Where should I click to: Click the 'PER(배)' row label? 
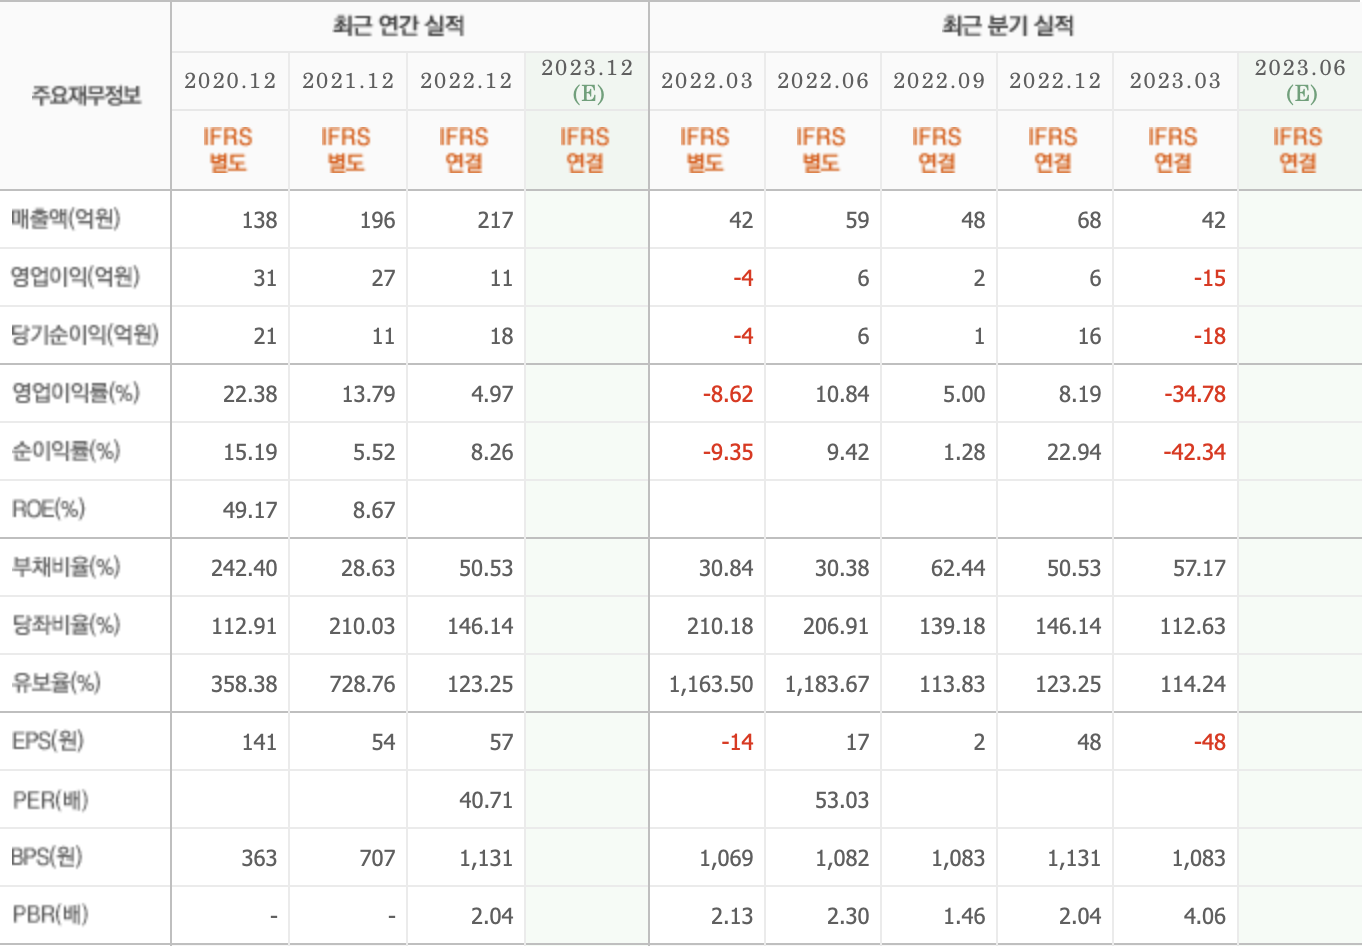50,799
